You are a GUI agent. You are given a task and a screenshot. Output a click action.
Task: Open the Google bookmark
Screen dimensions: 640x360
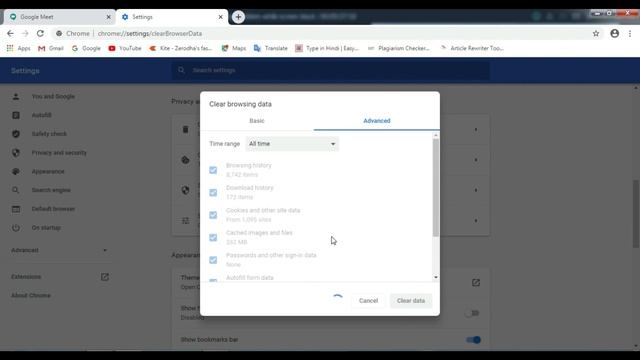click(86, 48)
